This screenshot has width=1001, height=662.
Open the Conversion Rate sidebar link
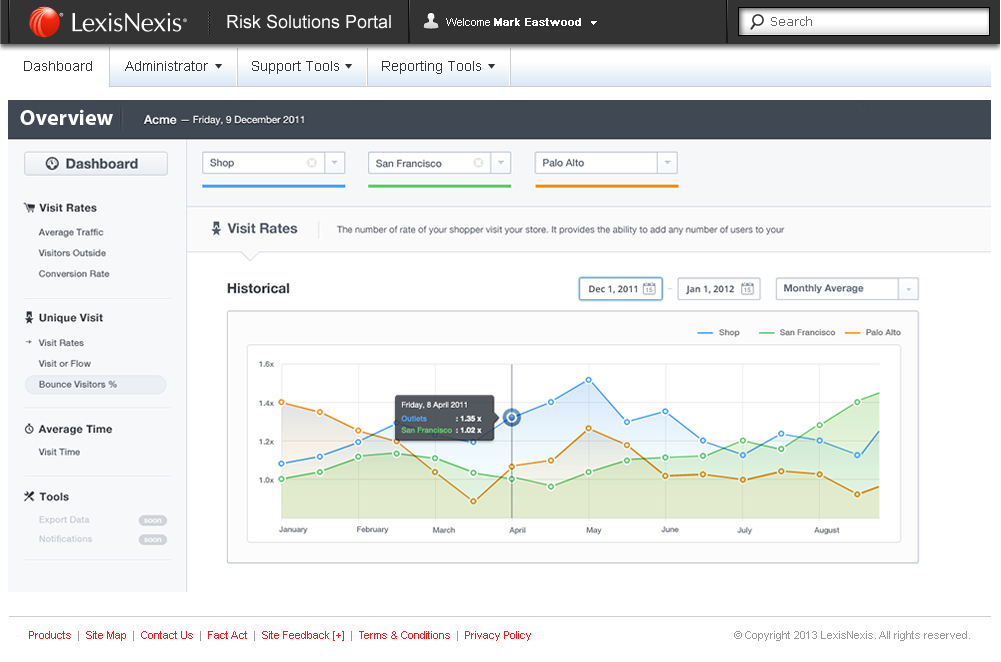pos(74,274)
